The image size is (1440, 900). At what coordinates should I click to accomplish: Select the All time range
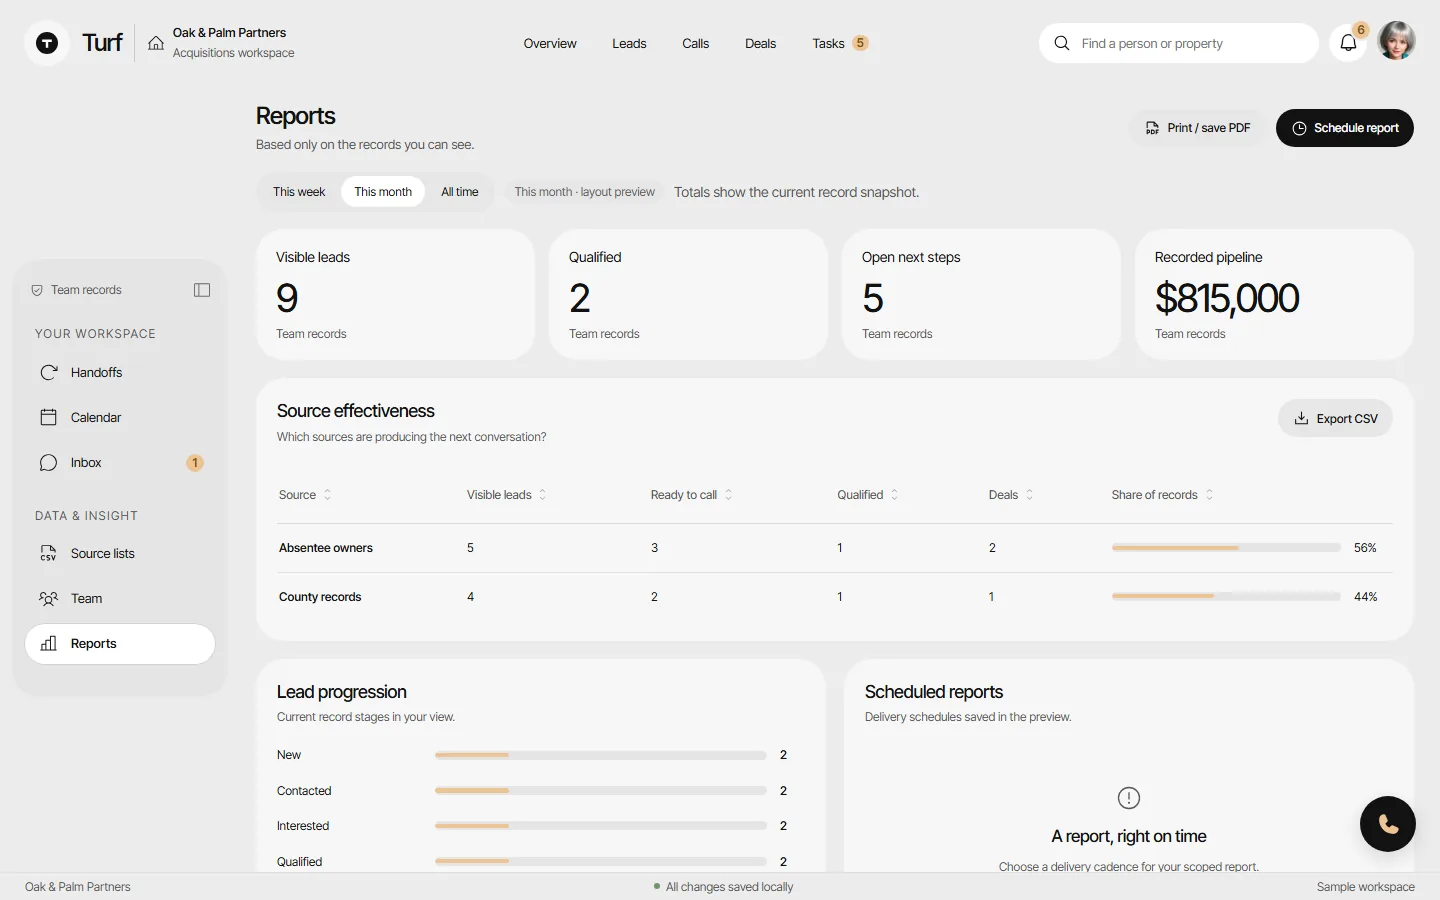coord(460,192)
